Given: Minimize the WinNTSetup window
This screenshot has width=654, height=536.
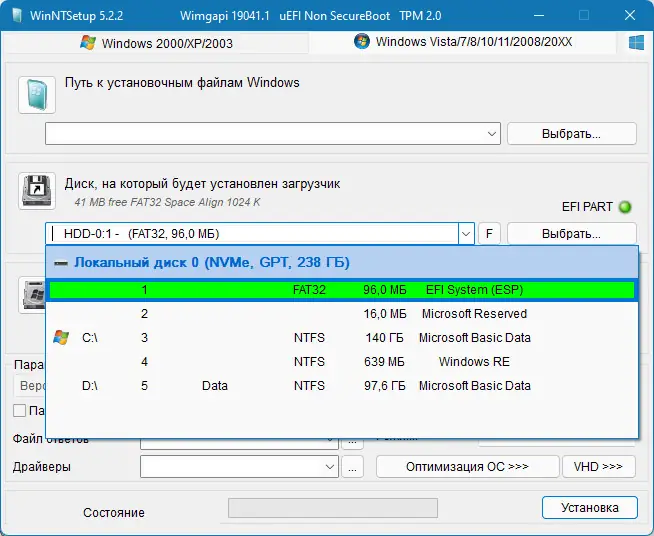Looking at the screenshot, I should 539,16.
